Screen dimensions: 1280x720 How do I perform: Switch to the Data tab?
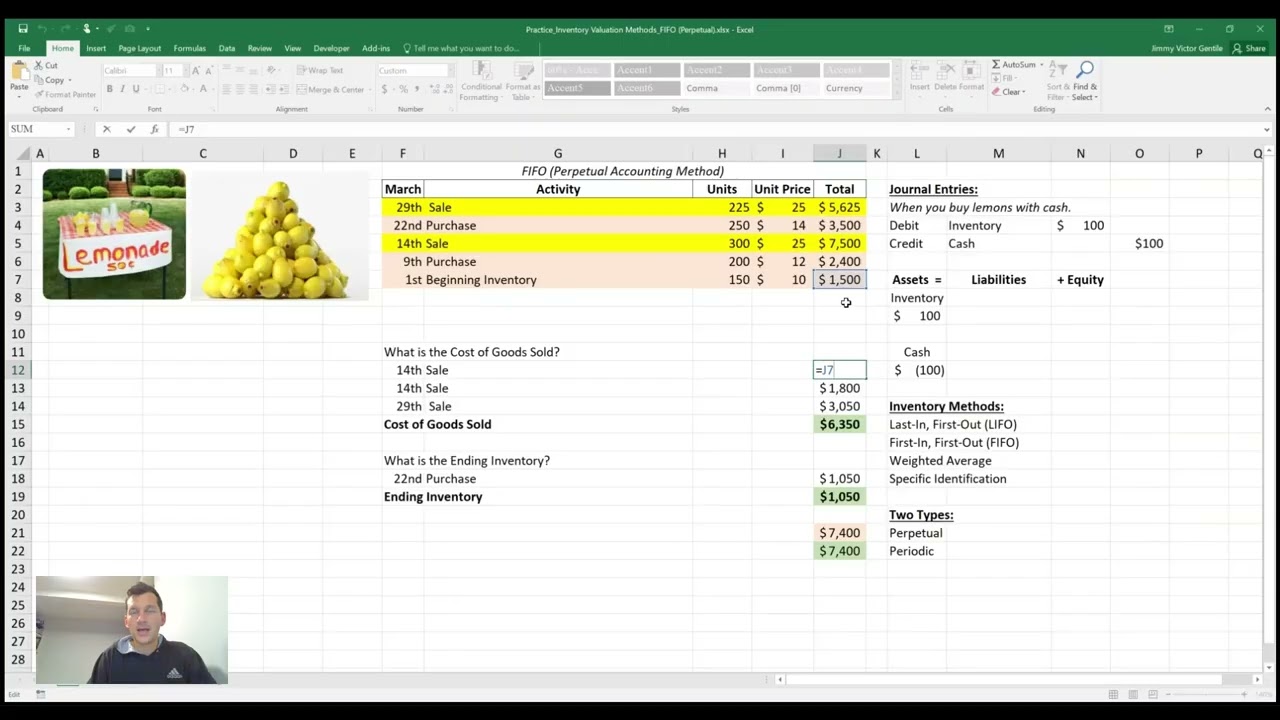coord(227,48)
